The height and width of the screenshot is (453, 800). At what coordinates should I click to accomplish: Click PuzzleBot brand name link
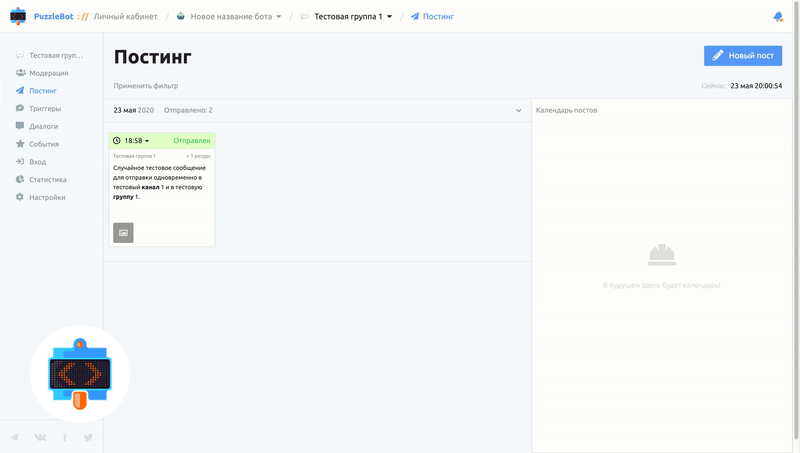(54, 16)
